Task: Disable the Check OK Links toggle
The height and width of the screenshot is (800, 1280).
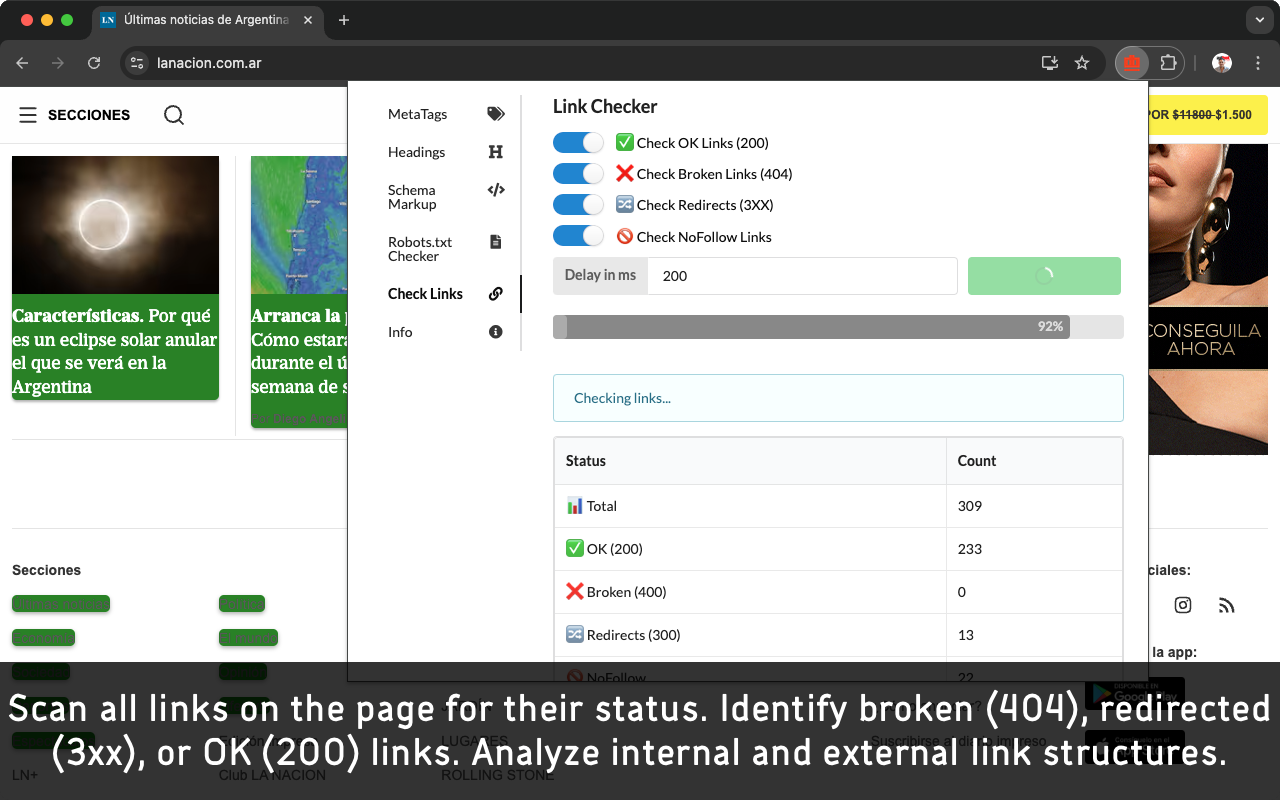Action: coord(578,143)
